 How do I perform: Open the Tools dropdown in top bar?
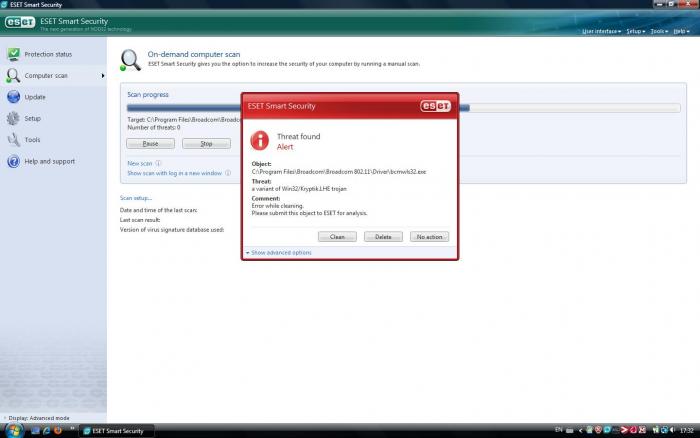pos(659,31)
